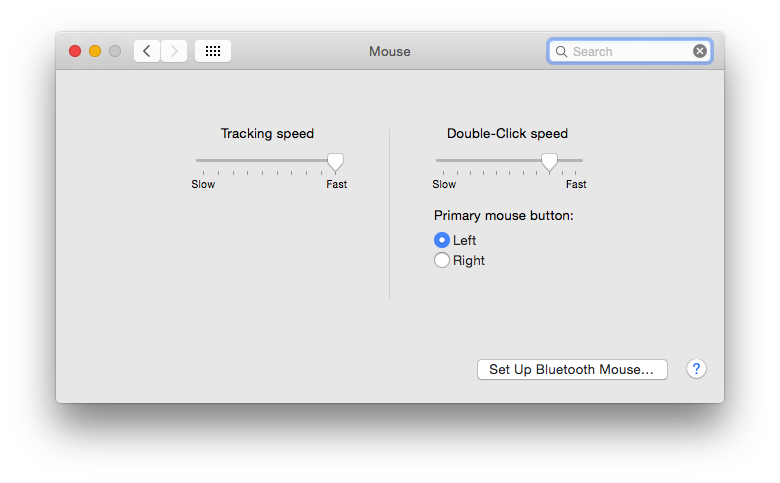Select Right as primary mouse button

(x=442, y=260)
